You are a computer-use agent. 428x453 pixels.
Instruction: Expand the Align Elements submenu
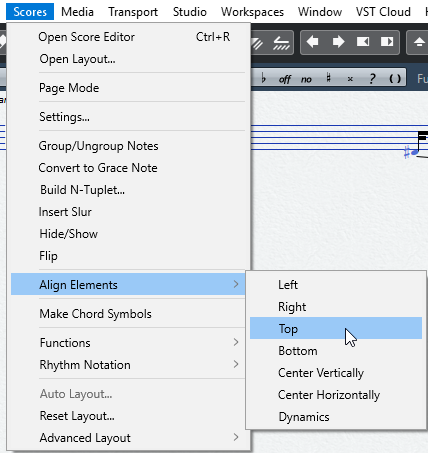tap(128, 284)
